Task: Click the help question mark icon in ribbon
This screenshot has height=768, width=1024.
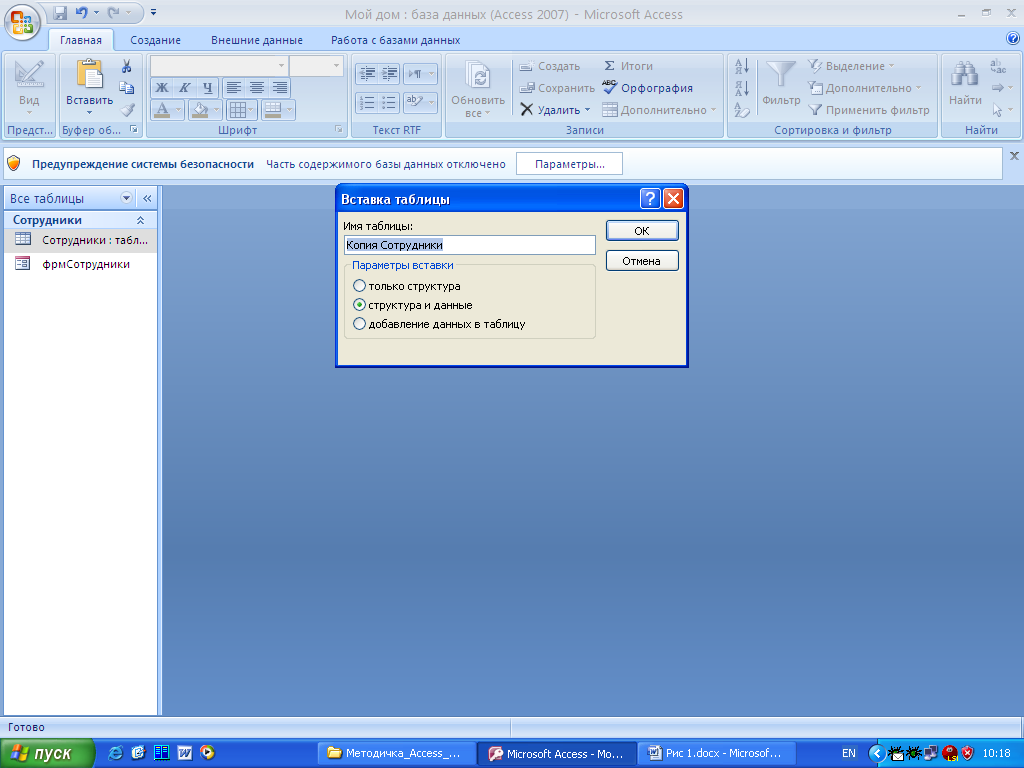Action: pyautogui.click(x=1012, y=39)
